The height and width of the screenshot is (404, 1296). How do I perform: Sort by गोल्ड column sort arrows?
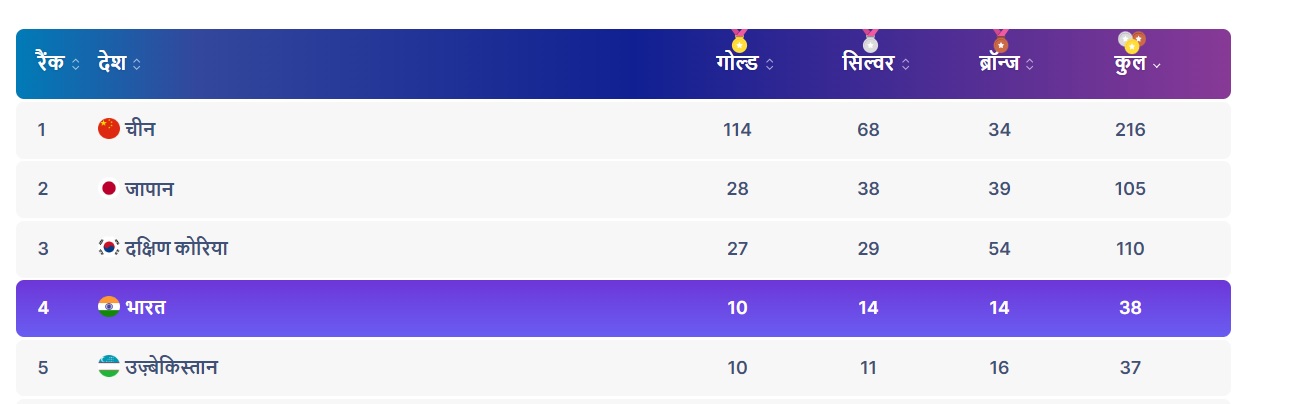(770, 65)
